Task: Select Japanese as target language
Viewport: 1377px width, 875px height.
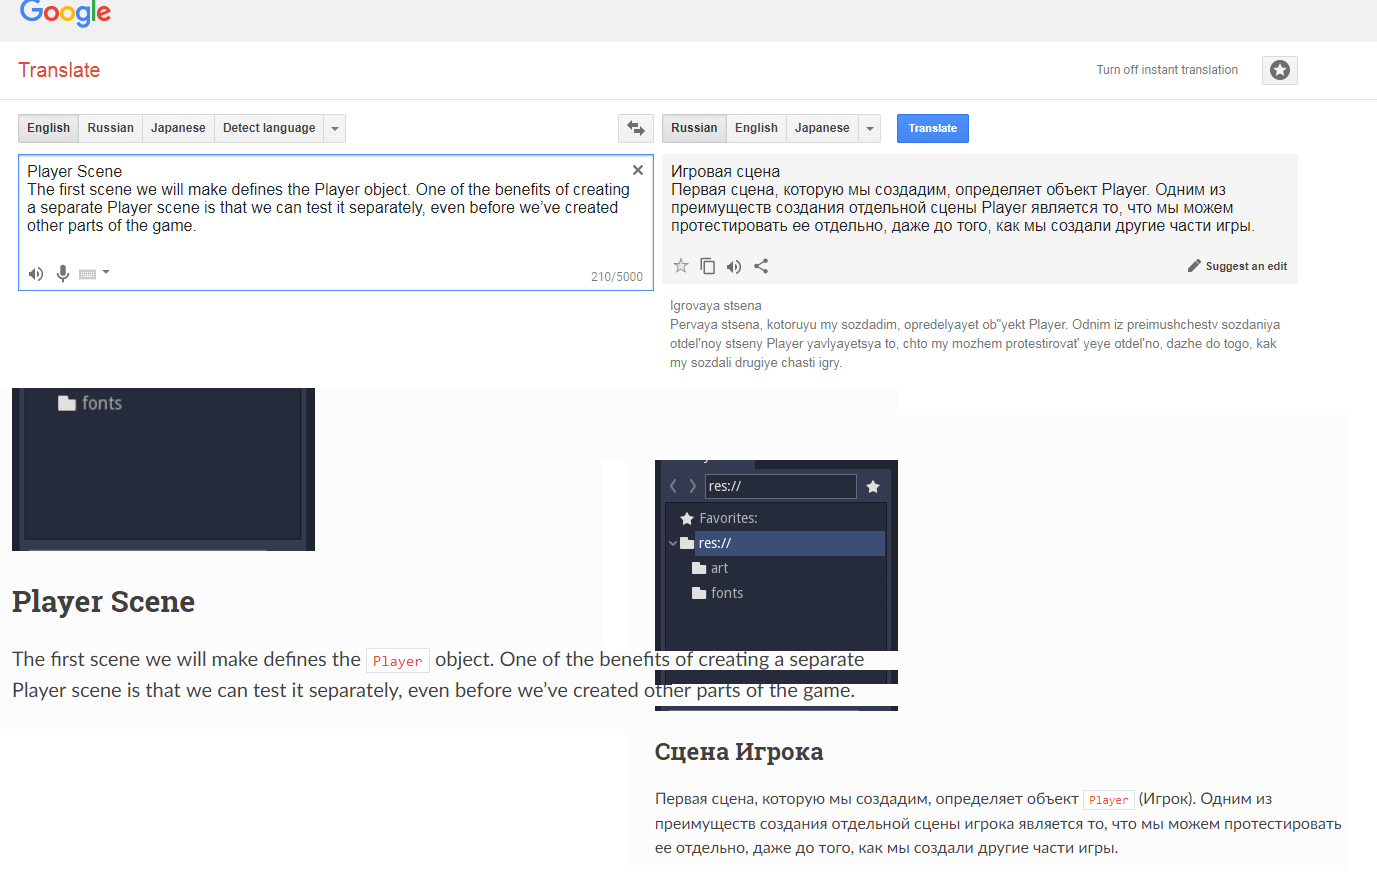Action: 822,128
